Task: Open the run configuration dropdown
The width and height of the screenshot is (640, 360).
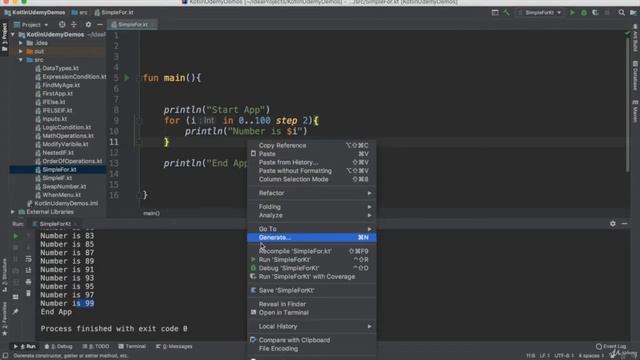Action: tap(540, 13)
